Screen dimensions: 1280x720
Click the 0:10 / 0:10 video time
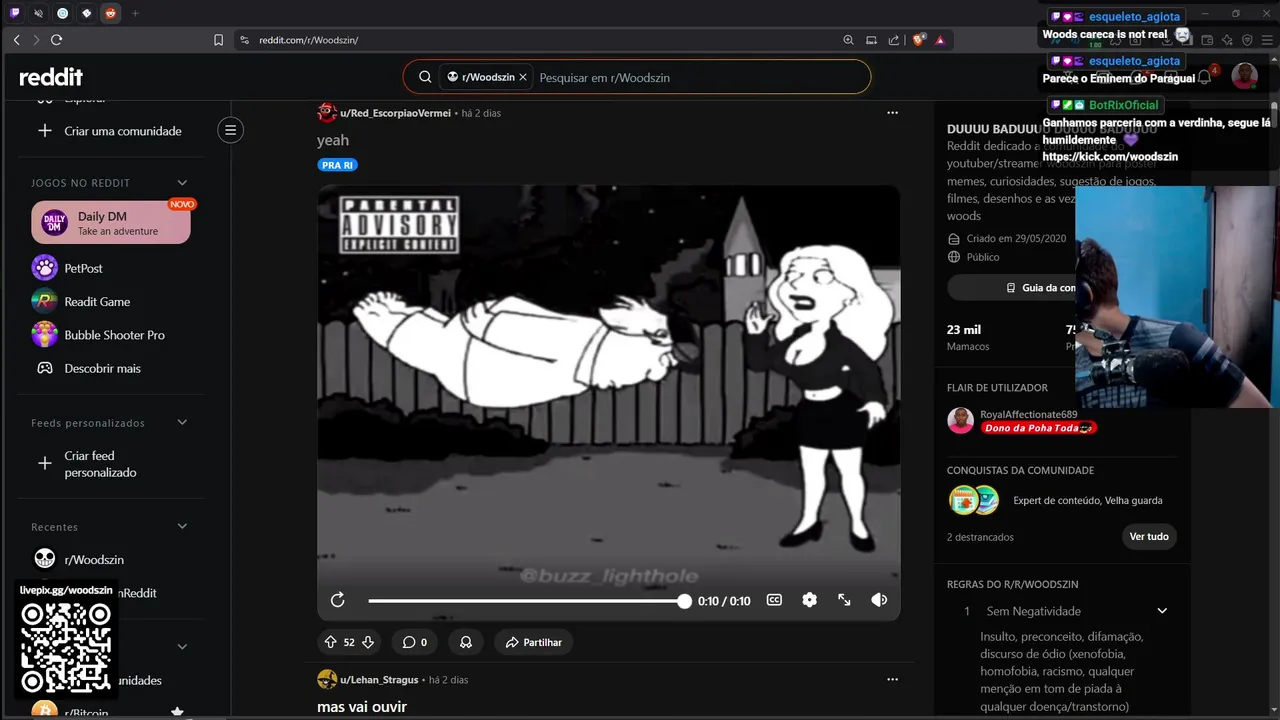pyautogui.click(x=724, y=601)
